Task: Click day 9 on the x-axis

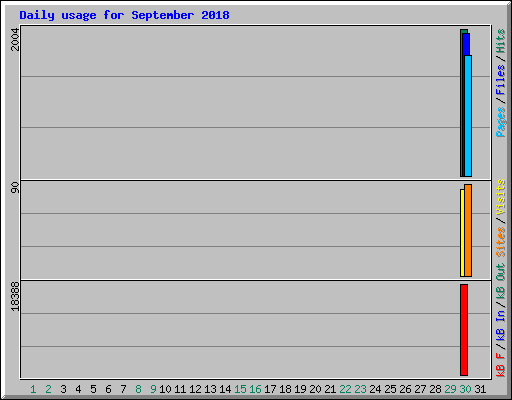Action: tap(153, 389)
